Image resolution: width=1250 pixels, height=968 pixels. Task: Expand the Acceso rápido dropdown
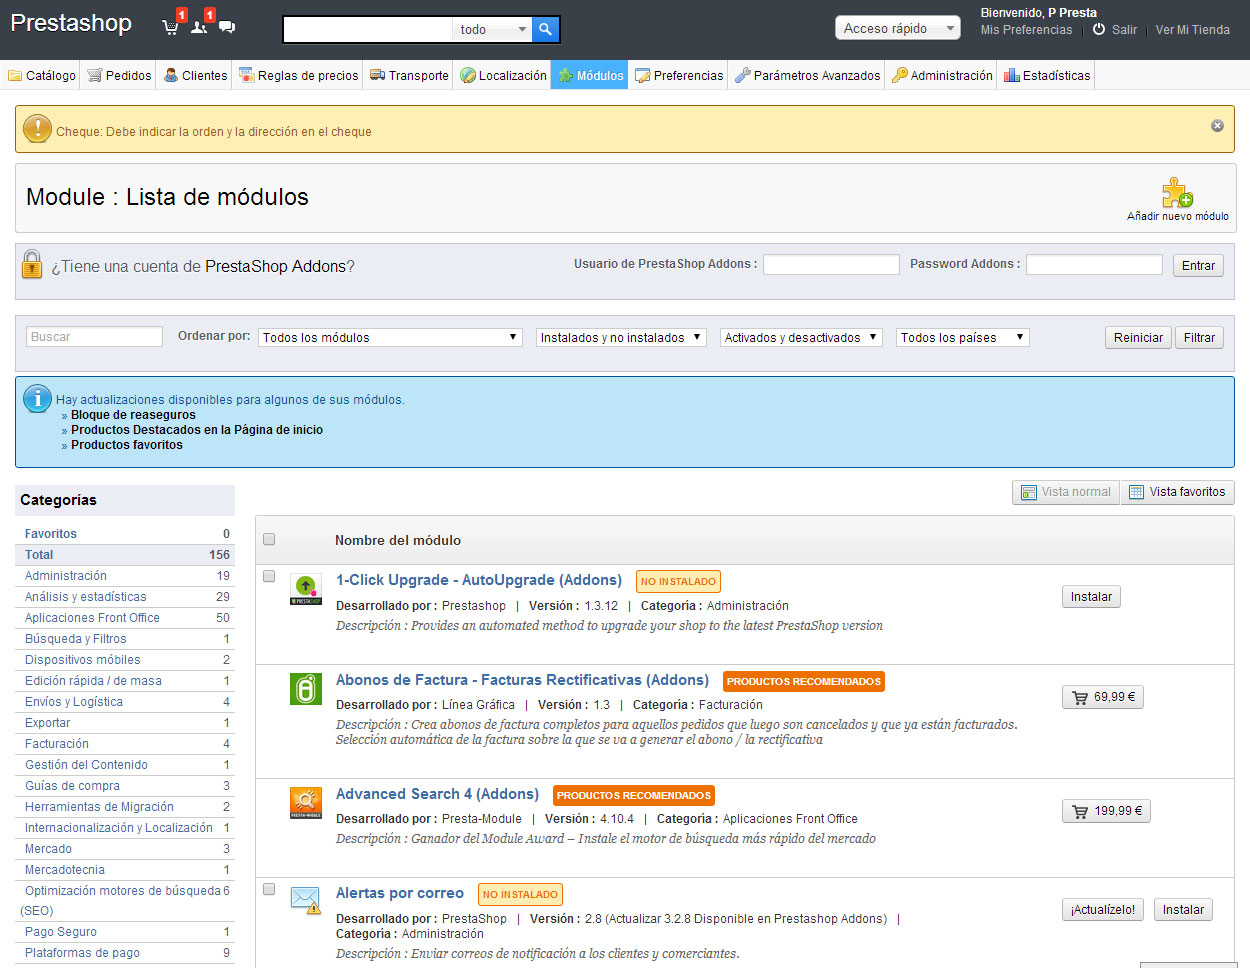(898, 28)
